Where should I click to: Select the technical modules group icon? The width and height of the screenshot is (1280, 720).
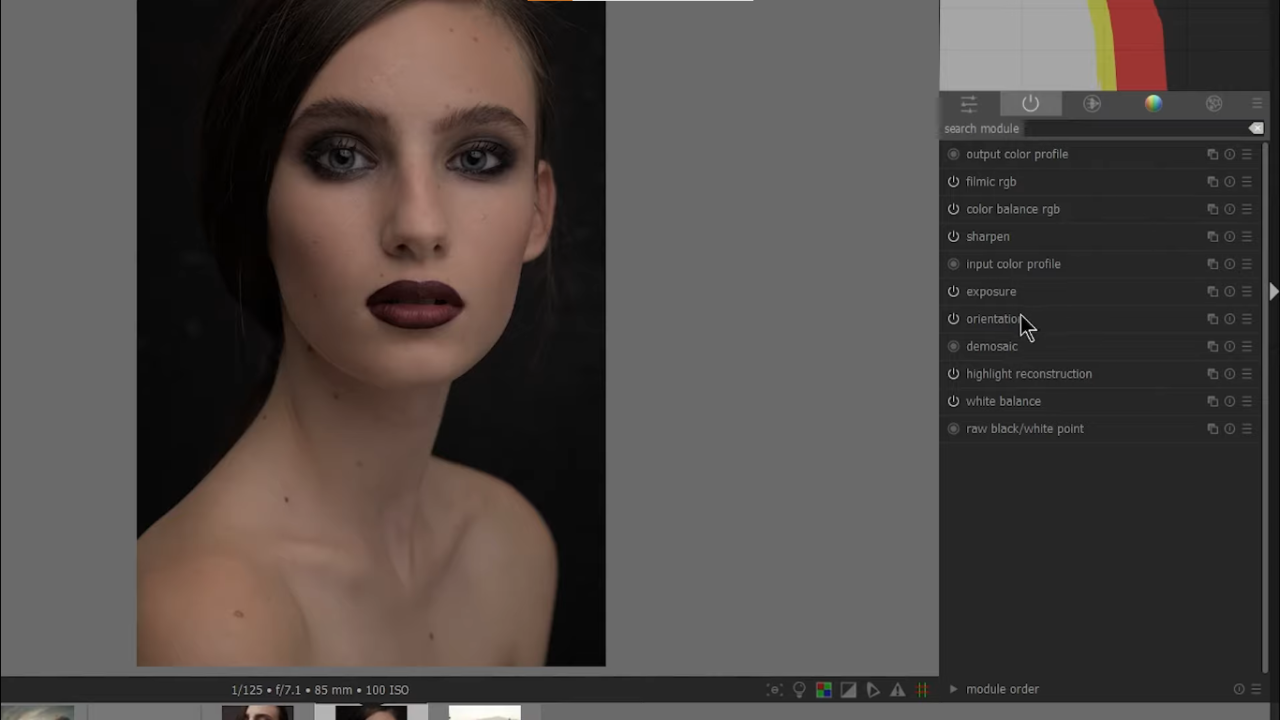click(1092, 103)
